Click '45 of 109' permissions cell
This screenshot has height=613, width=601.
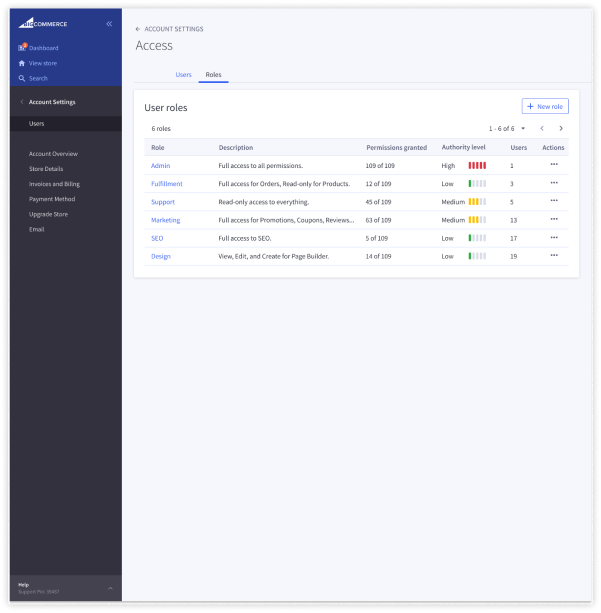point(378,202)
